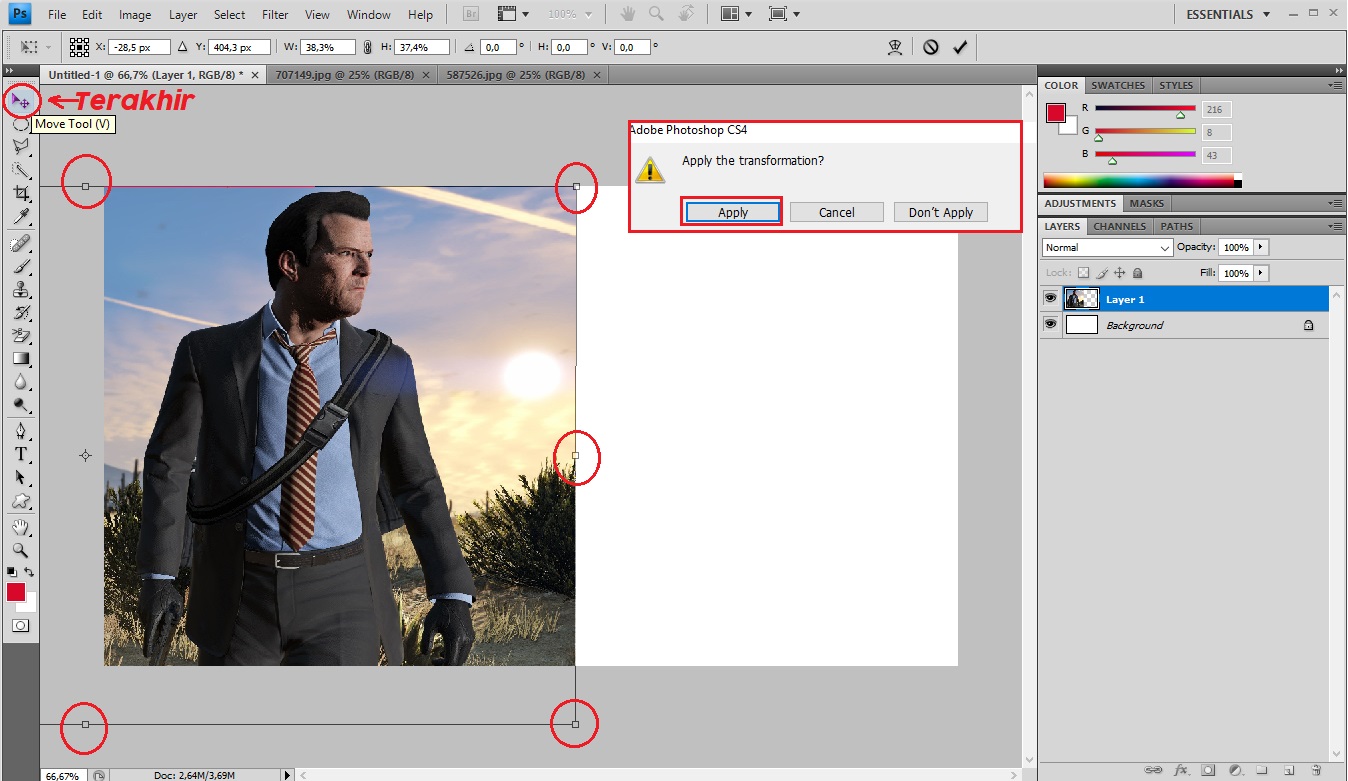This screenshot has width=1348, height=781.
Task: Click Don't Apply button
Action: coord(941,212)
